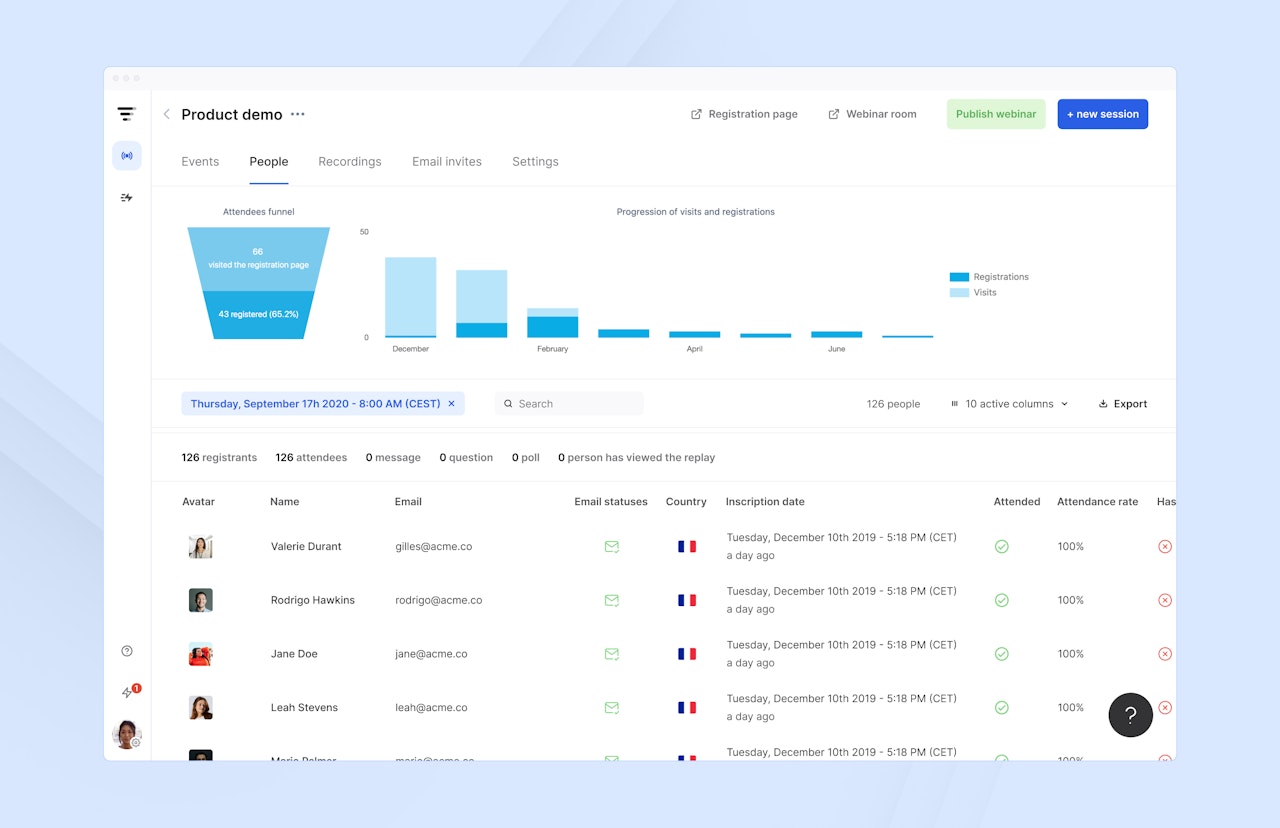Open notifications with the red badge icon

coord(128,690)
